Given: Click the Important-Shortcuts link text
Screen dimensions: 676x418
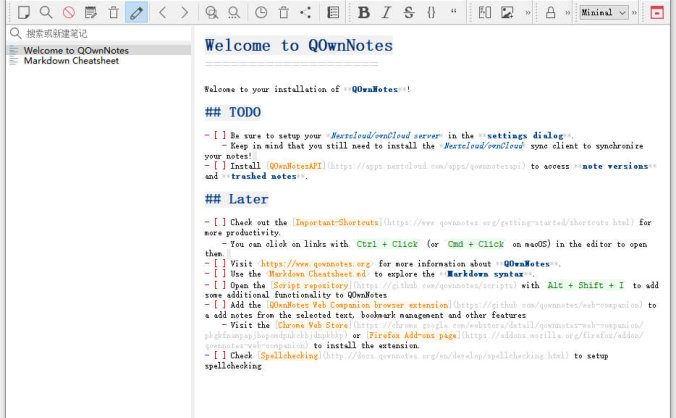Looking at the screenshot, I should (x=337, y=222).
